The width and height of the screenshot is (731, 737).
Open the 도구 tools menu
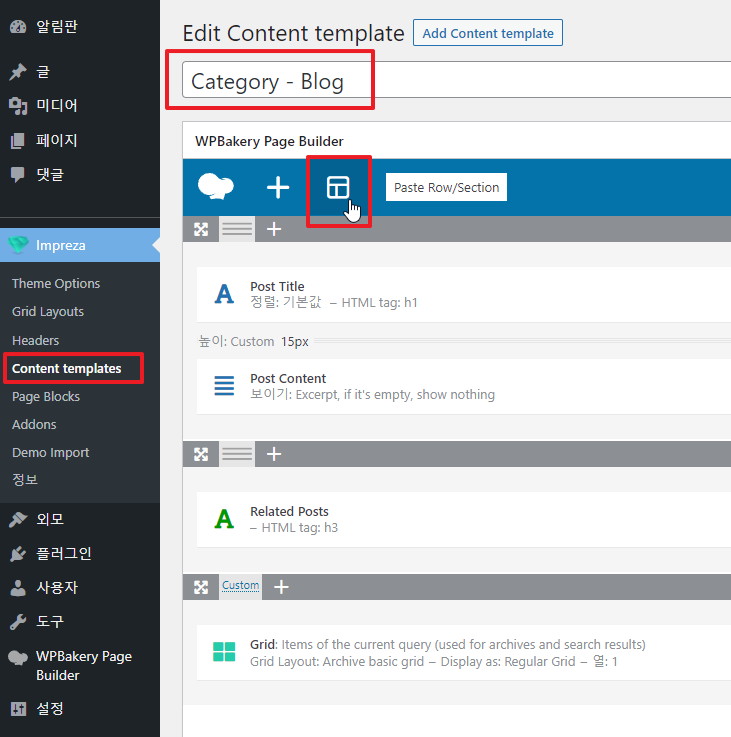[x=80, y=622]
